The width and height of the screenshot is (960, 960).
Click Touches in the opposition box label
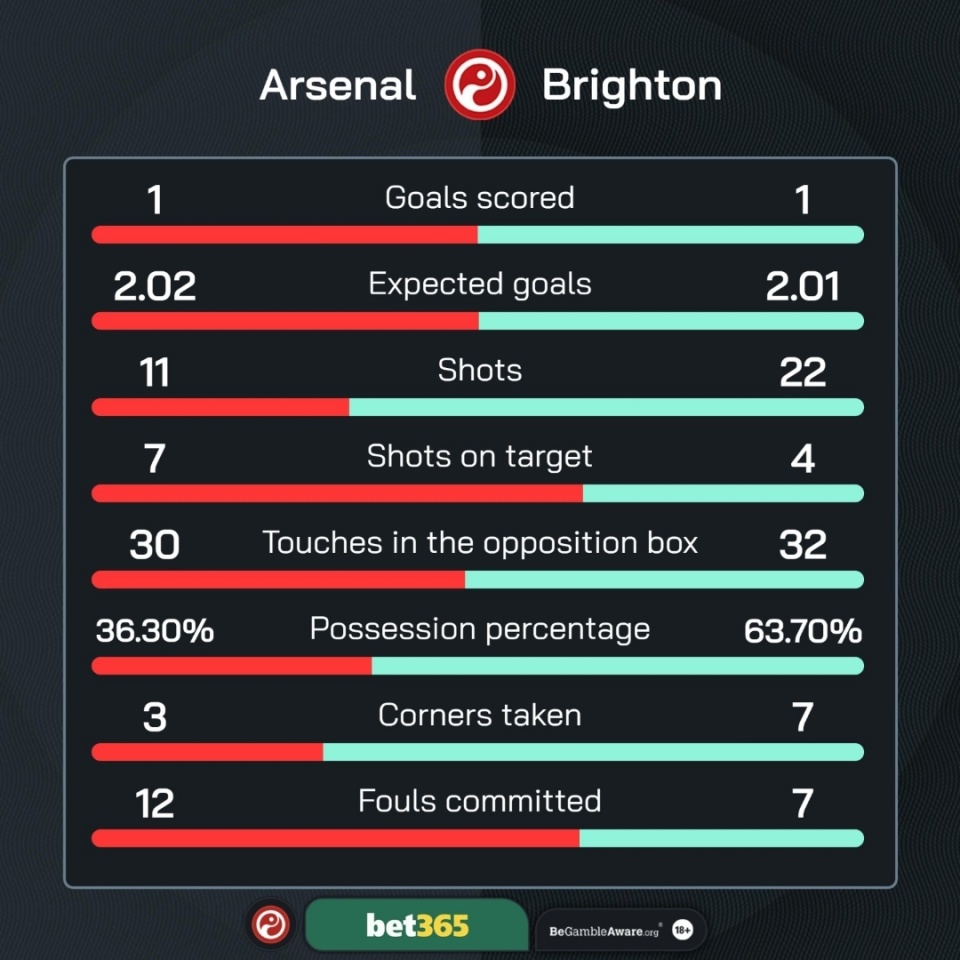(480, 544)
